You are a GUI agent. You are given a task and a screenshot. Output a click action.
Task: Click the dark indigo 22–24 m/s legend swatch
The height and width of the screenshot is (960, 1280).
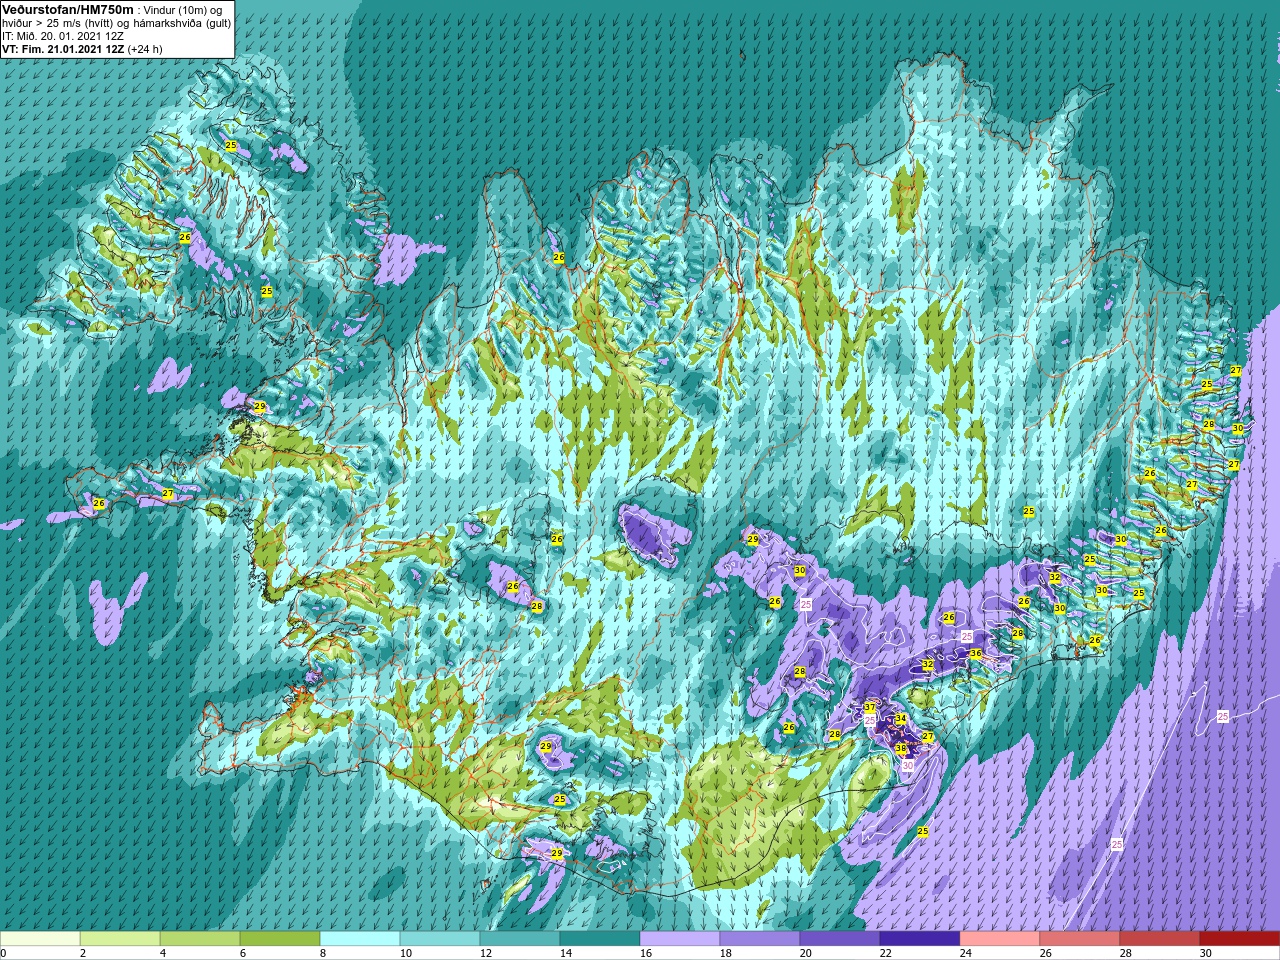920,939
